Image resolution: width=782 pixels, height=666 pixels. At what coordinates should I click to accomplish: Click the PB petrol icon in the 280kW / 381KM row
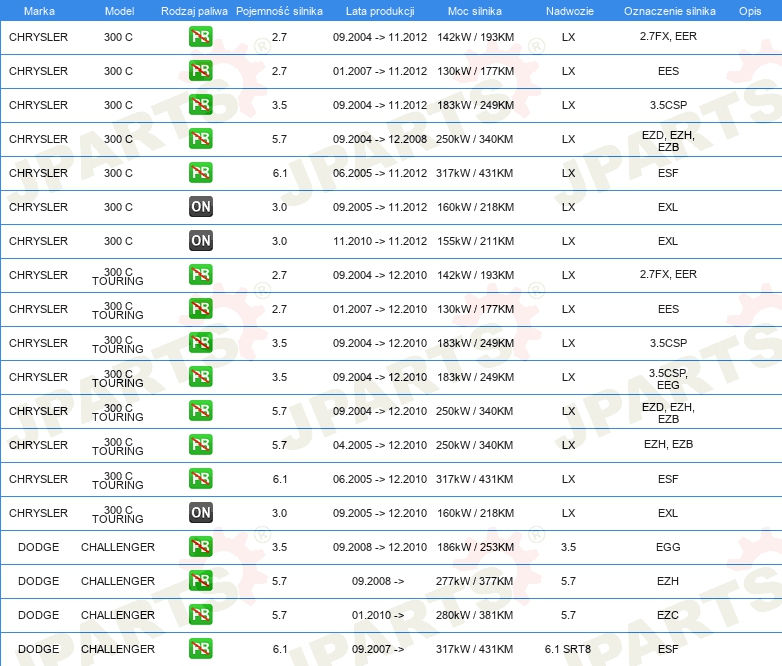point(201,615)
